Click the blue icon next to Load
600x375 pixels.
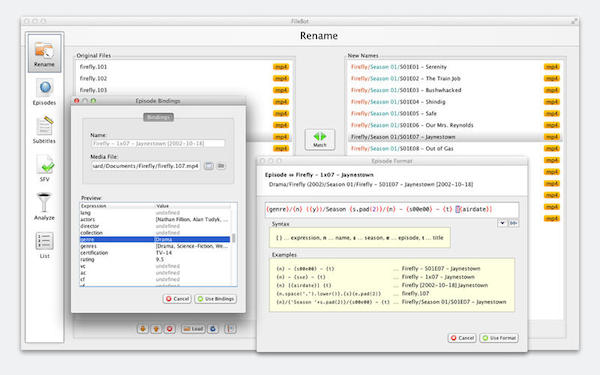[213, 329]
